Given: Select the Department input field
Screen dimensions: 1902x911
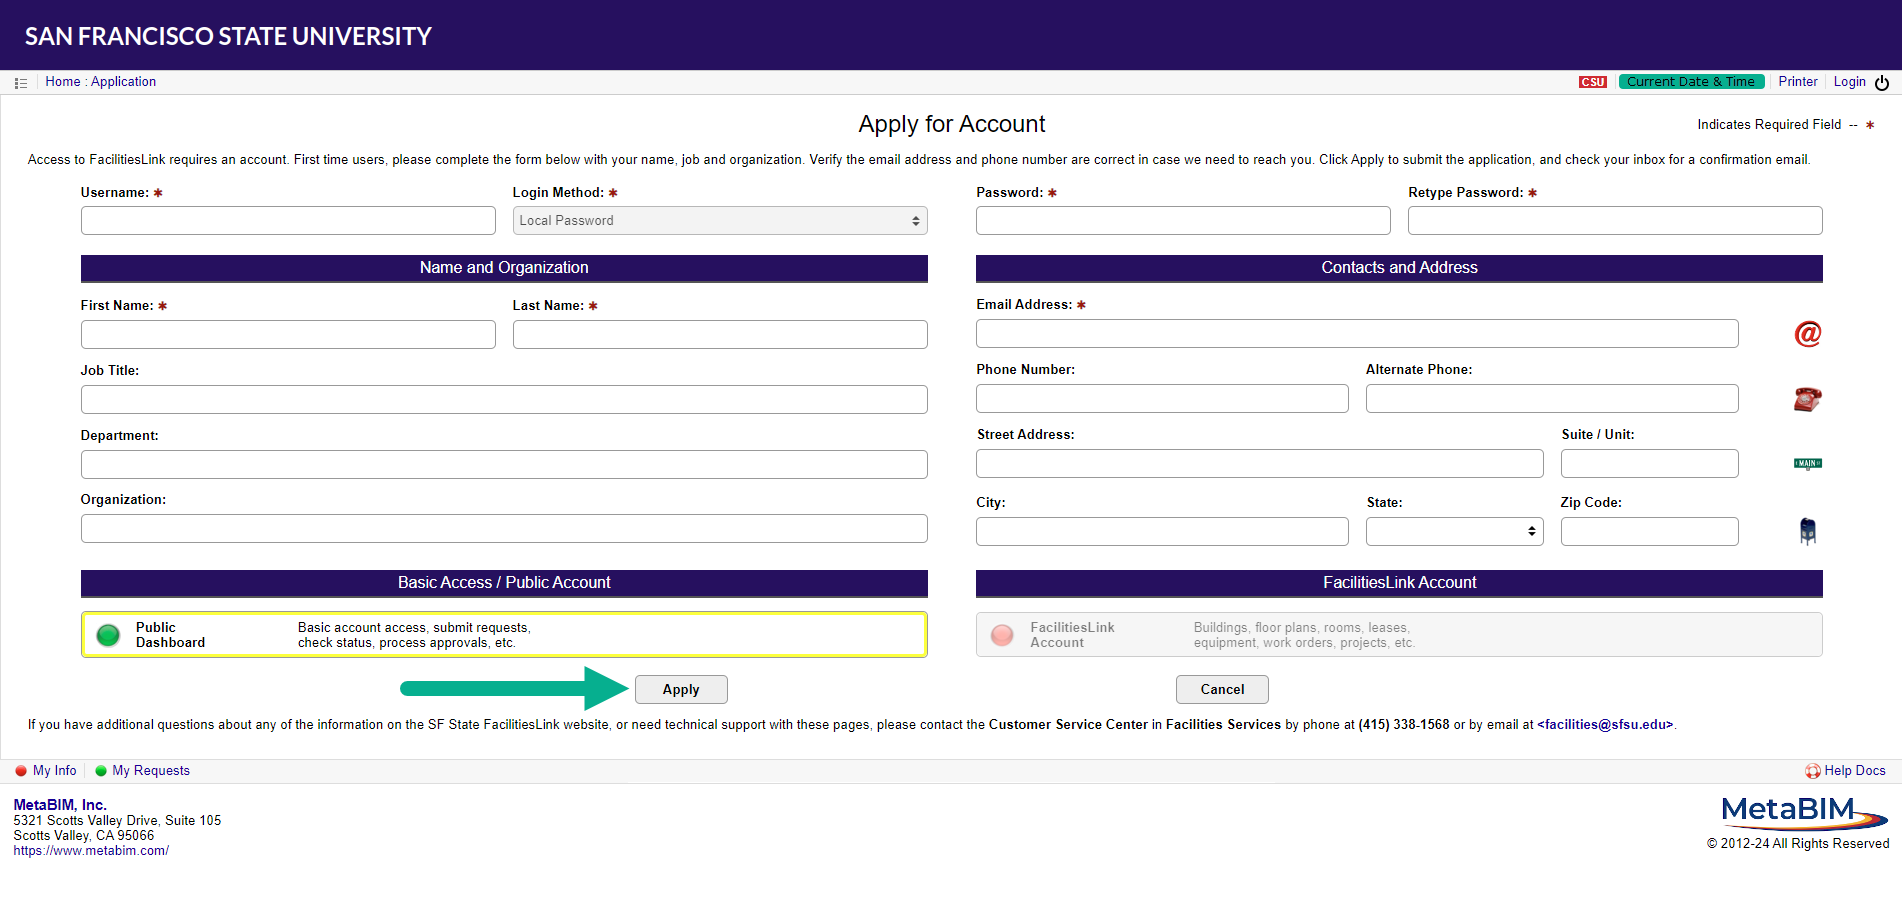Looking at the screenshot, I should (504, 465).
